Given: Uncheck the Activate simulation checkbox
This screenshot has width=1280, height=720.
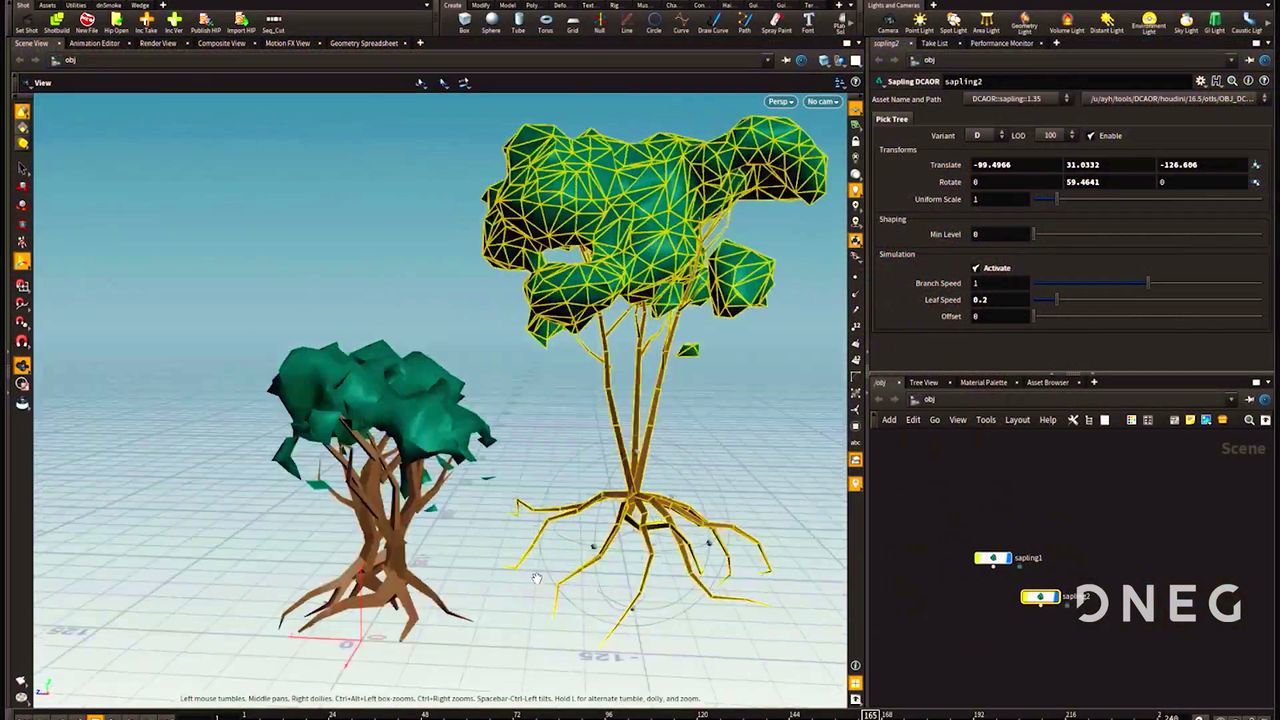Looking at the screenshot, I should (x=976, y=268).
